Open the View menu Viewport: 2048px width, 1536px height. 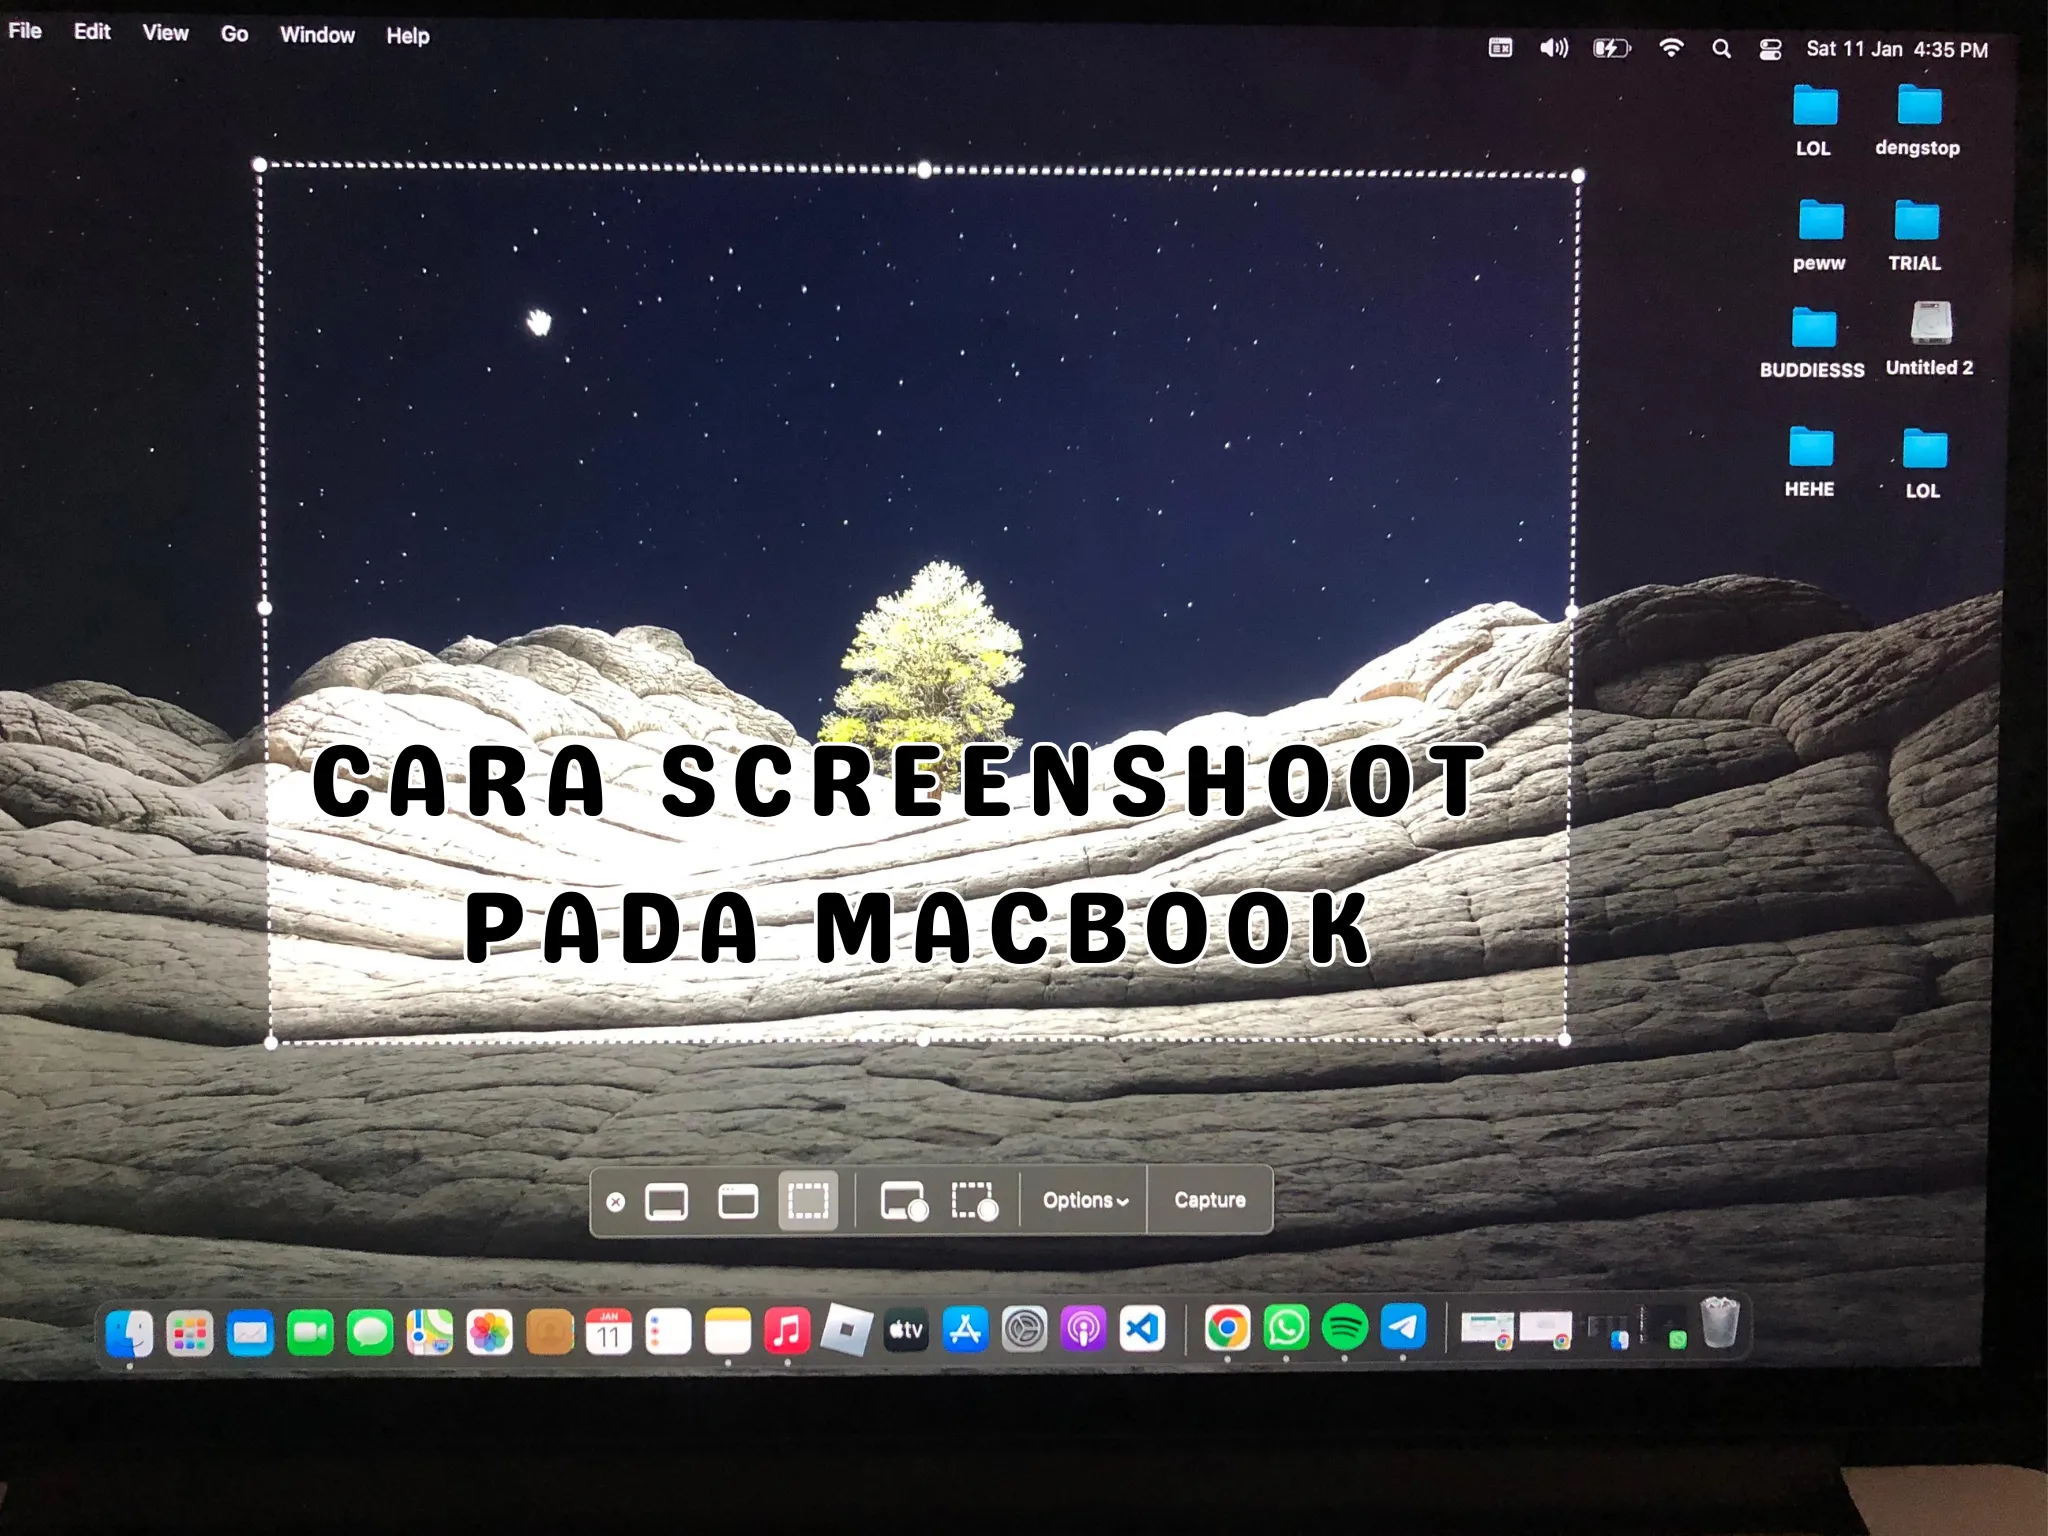pos(165,33)
